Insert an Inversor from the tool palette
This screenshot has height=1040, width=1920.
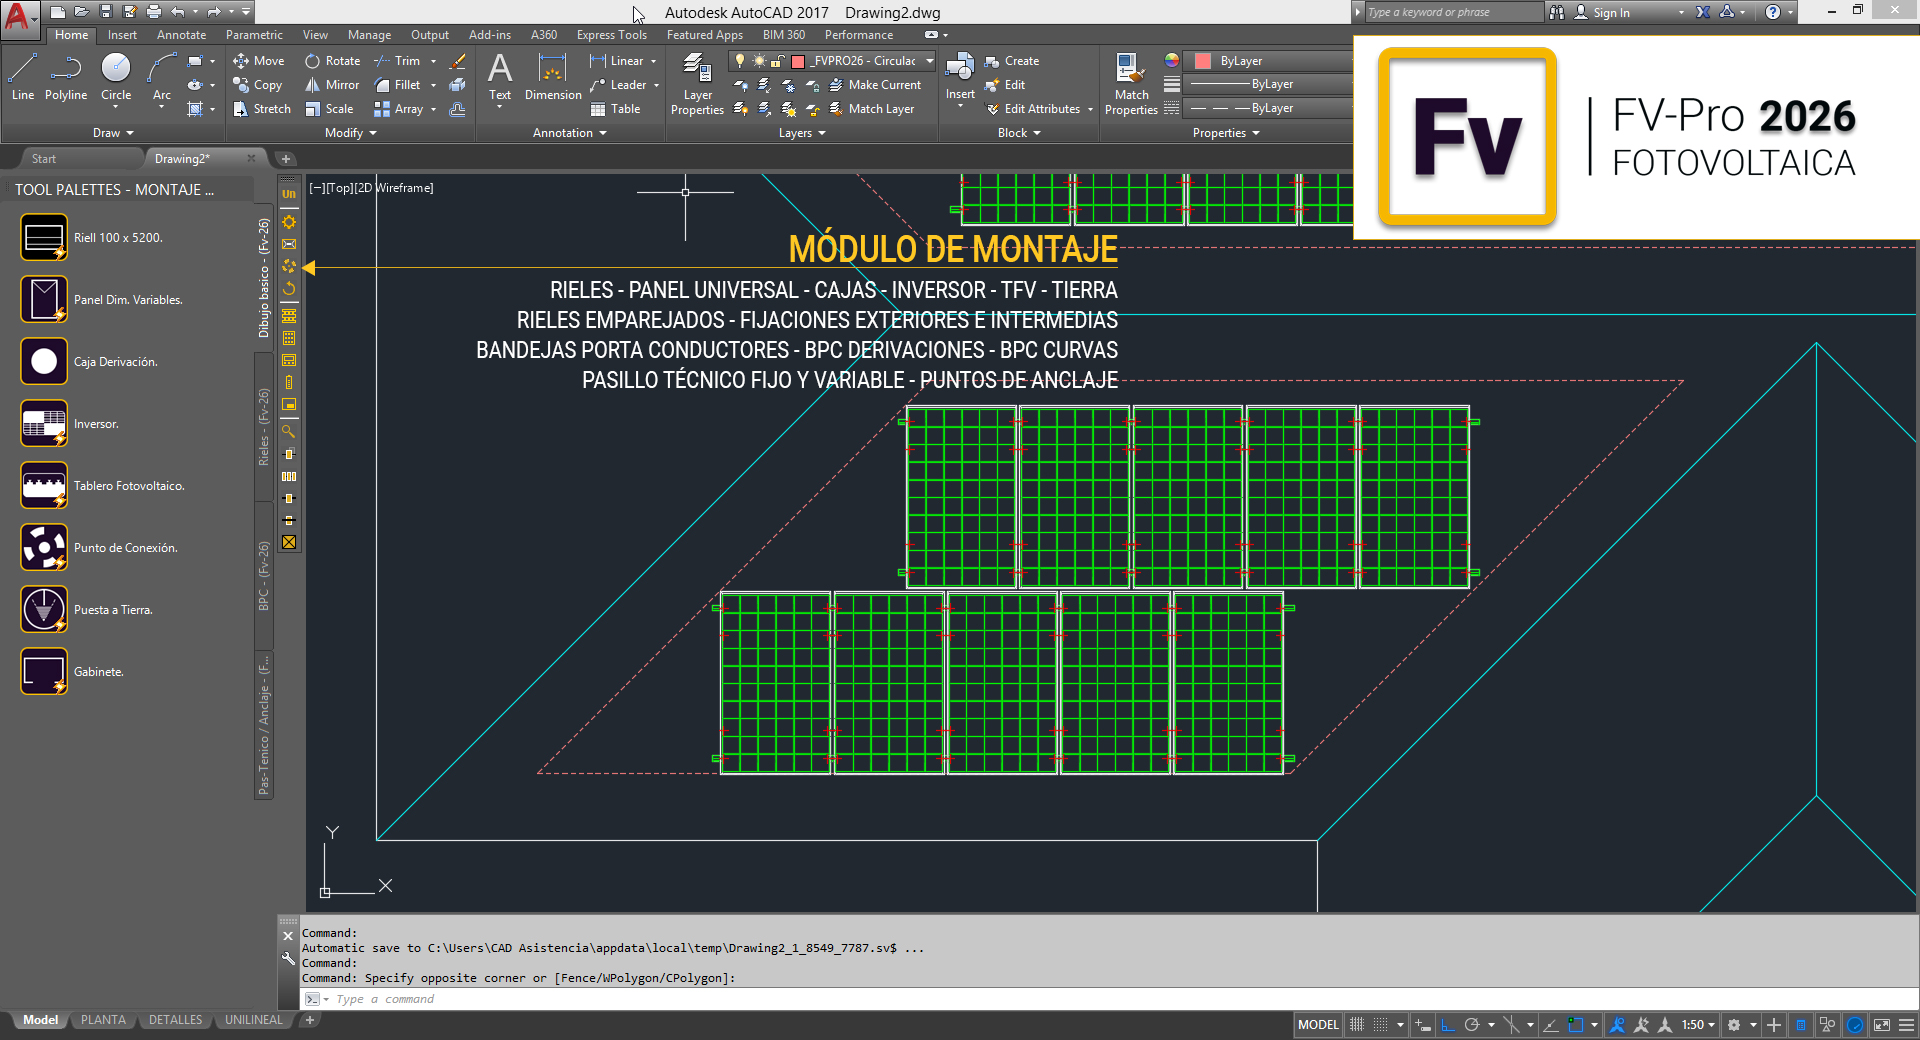click(x=44, y=423)
